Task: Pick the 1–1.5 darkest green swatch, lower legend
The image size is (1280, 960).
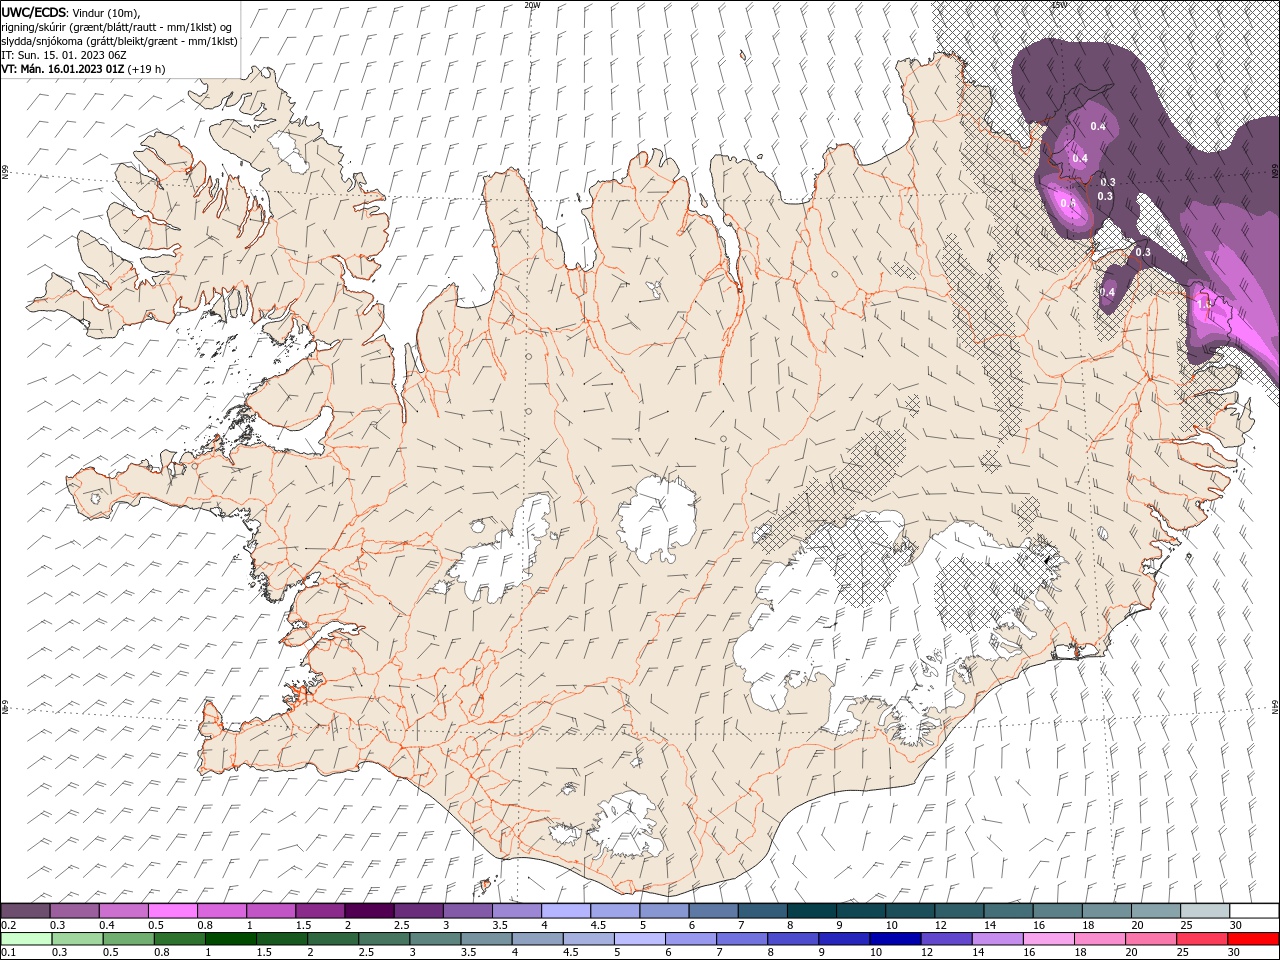Action: pyautogui.click(x=230, y=939)
